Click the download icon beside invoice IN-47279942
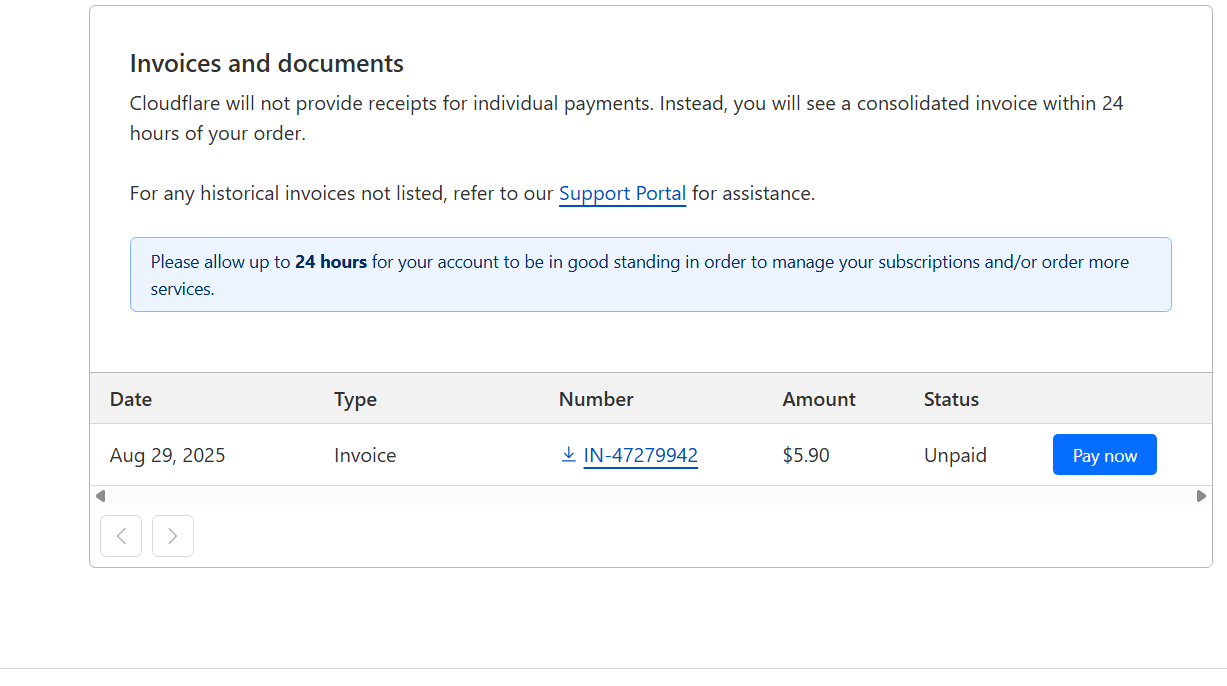This screenshot has height=686, width=1227. 568,455
